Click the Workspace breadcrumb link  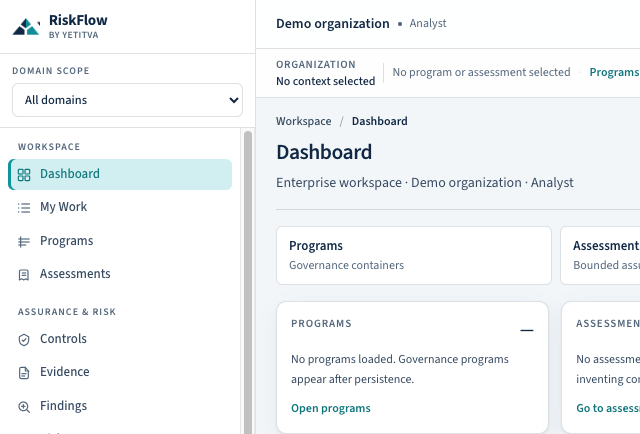coord(303,121)
